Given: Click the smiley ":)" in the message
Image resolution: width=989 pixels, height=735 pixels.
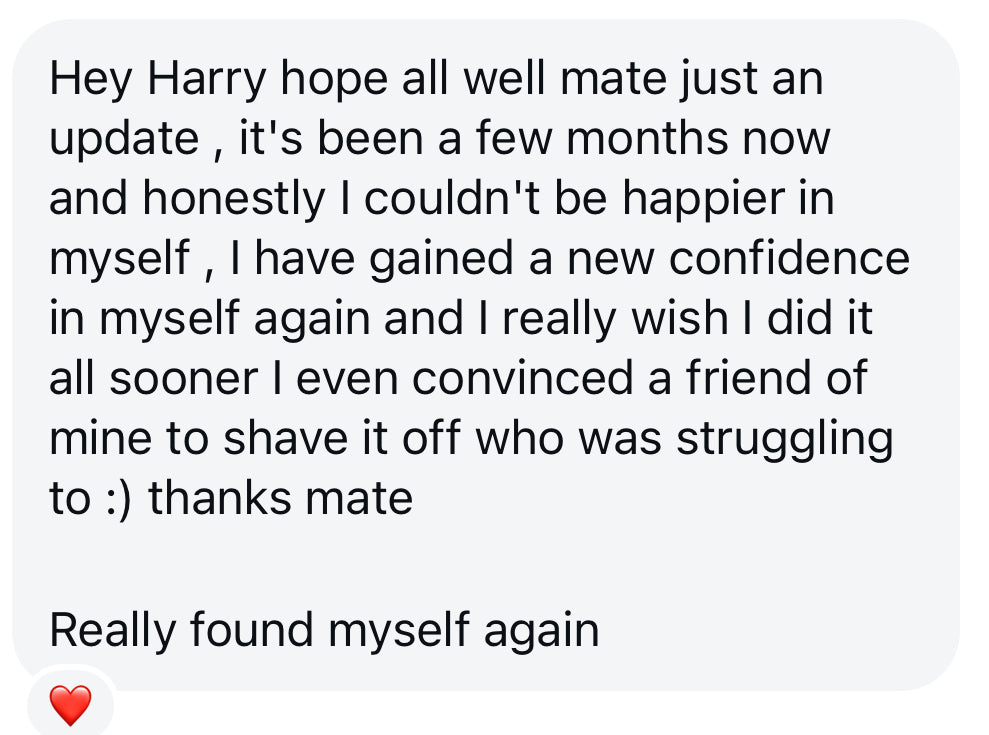Looking at the screenshot, I should (120, 497).
